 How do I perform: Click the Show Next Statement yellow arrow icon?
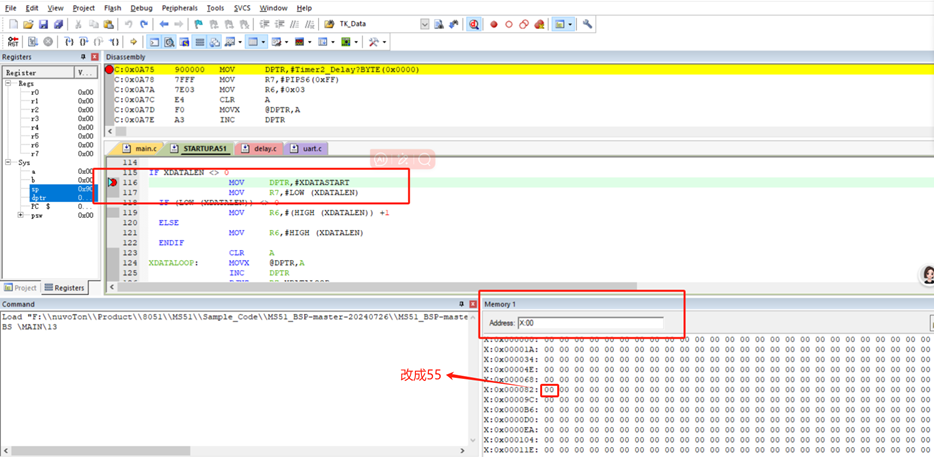coord(133,42)
